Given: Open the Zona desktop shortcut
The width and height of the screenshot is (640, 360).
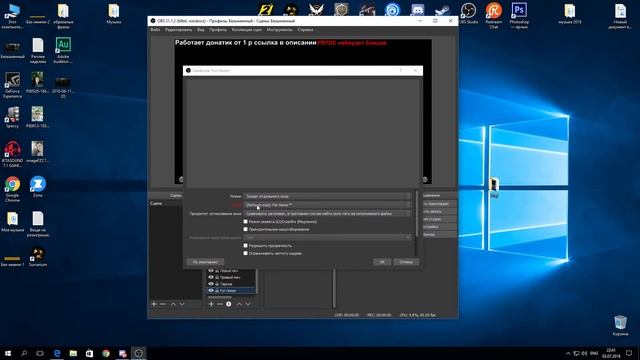Looking at the screenshot, I should (x=38, y=187).
